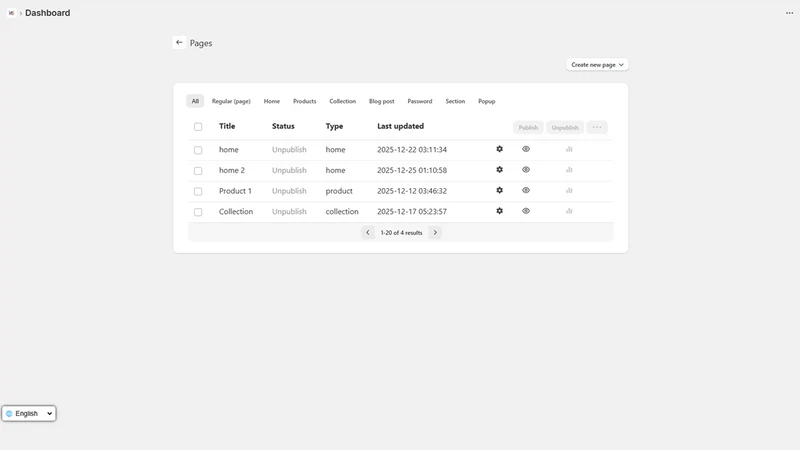Preview the home page with eye icon

(526, 149)
